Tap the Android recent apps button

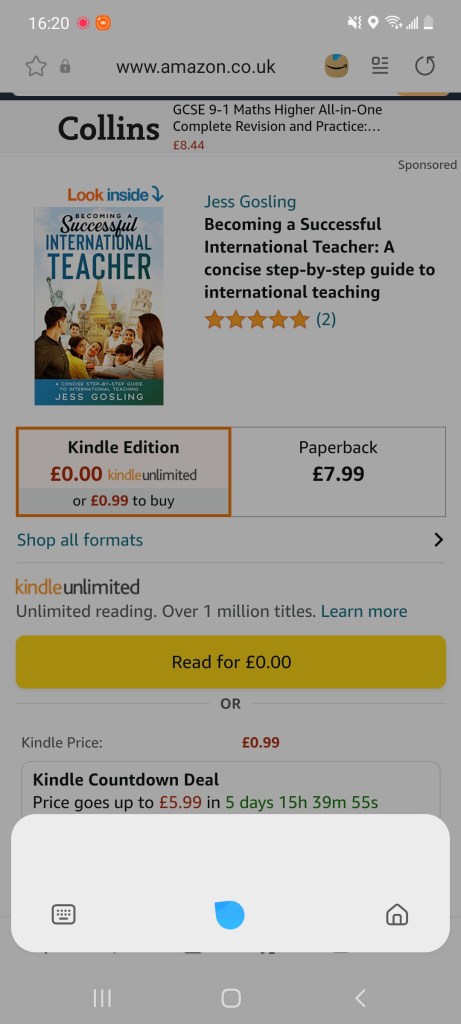click(102, 997)
